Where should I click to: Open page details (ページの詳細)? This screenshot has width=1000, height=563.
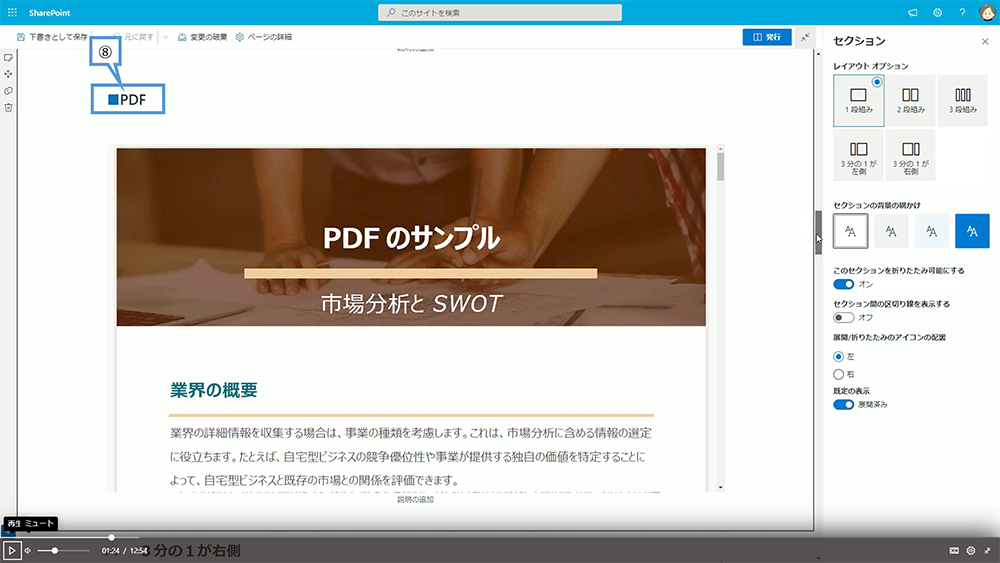click(263, 37)
